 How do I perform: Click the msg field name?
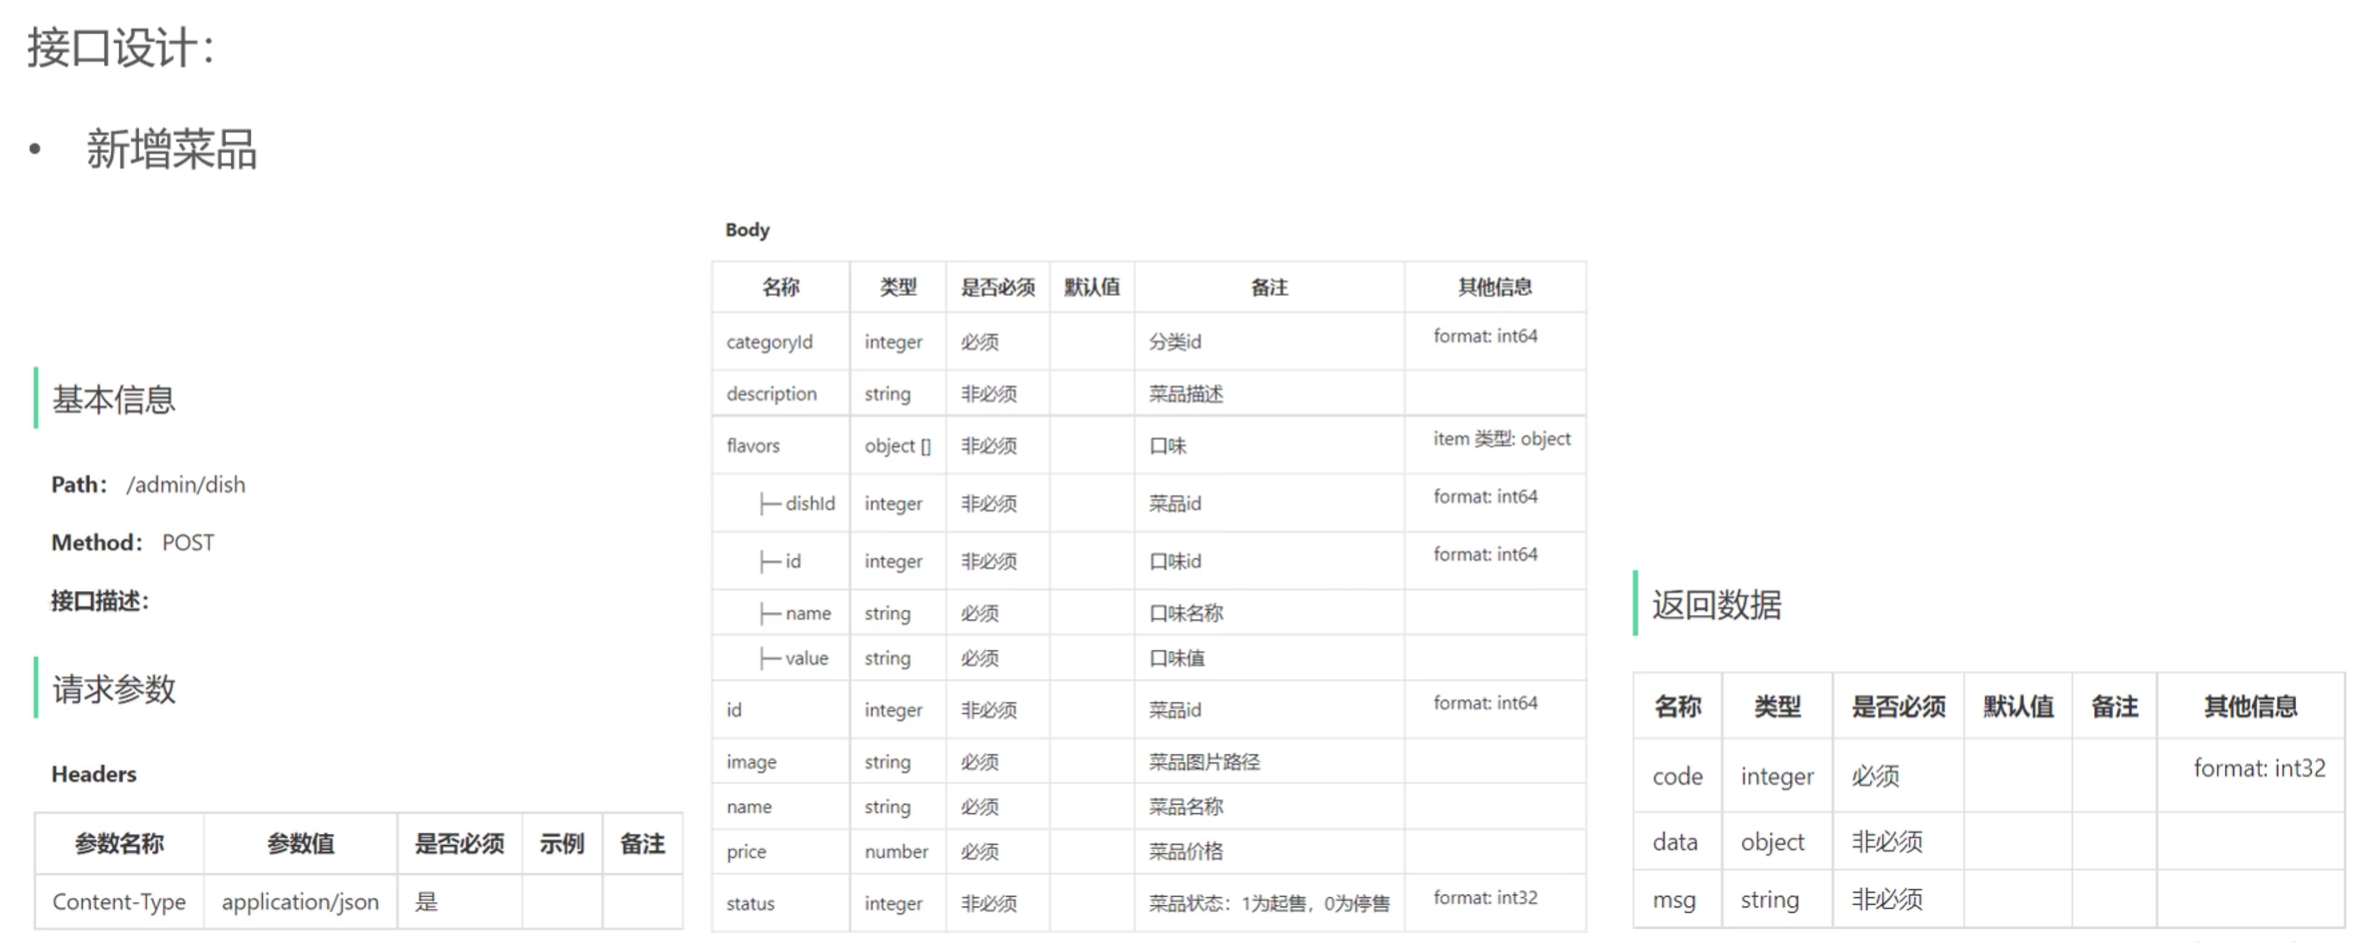(1674, 901)
